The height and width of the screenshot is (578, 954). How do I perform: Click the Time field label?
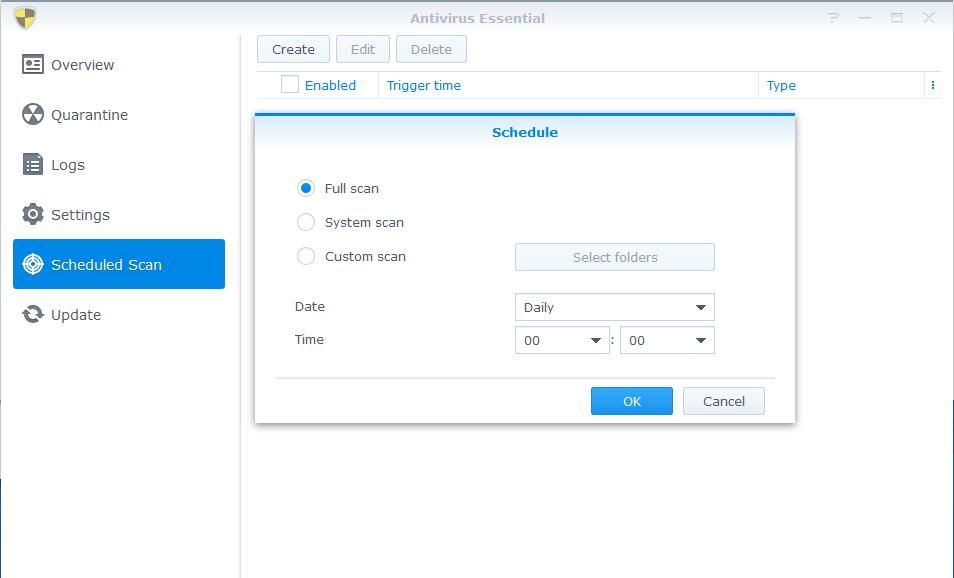point(309,339)
